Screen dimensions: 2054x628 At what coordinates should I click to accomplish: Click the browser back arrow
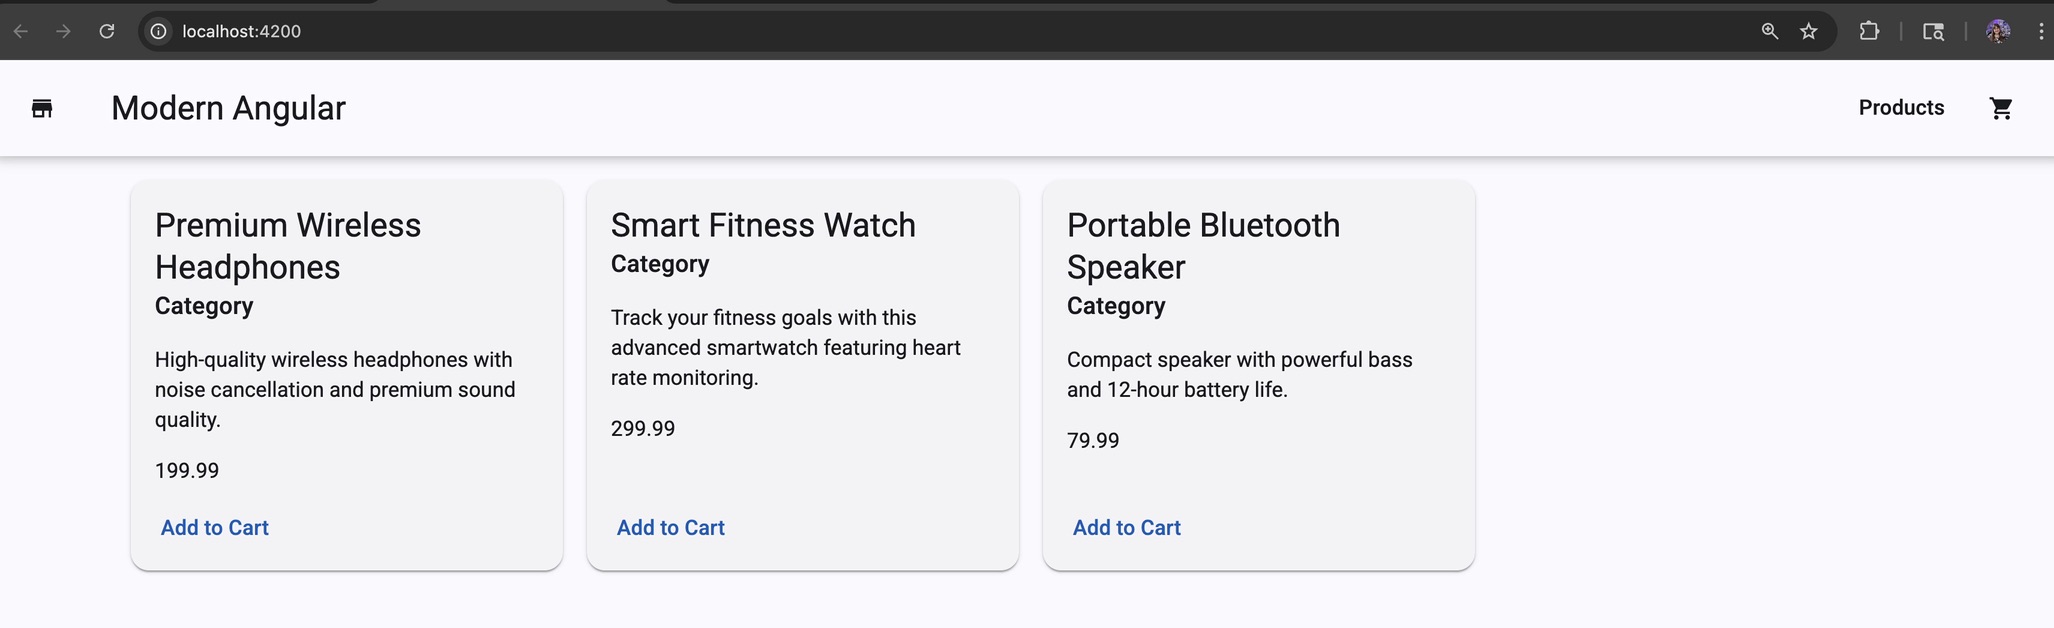(x=21, y=31)
